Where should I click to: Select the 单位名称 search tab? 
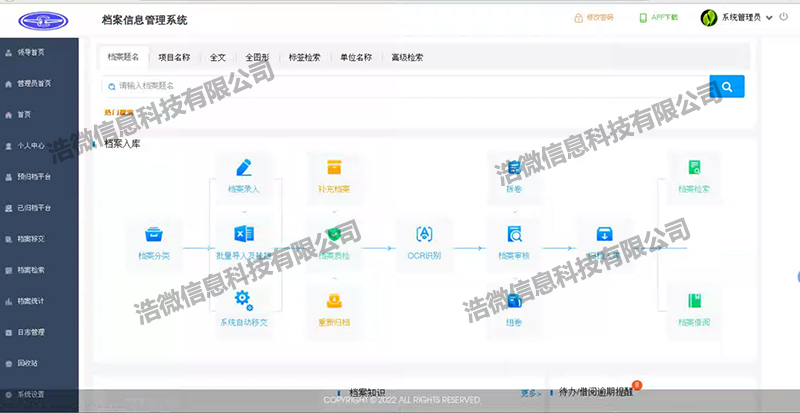click(x=356, y=58)
